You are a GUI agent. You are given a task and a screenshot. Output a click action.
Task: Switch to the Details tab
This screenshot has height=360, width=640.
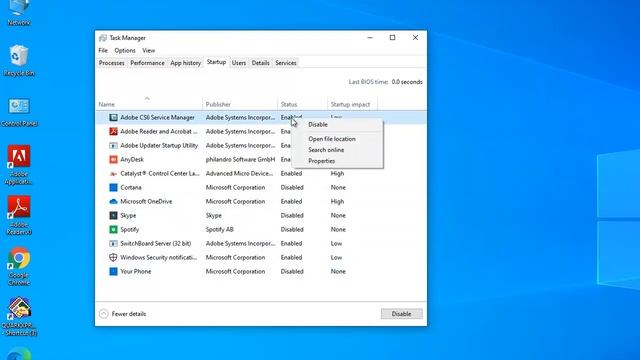[x=260, y=63]
